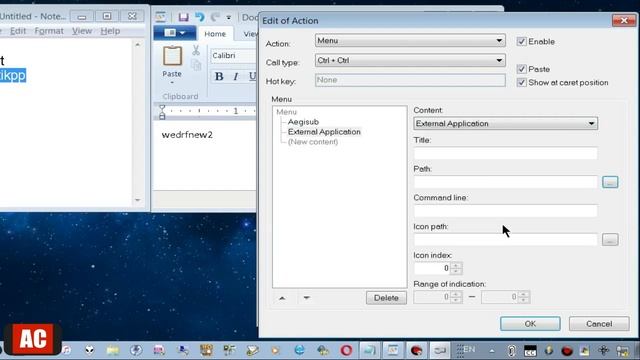
Task: Click the highlighted 'ikpp' text in Notepad
Action: tap(13, 75)
